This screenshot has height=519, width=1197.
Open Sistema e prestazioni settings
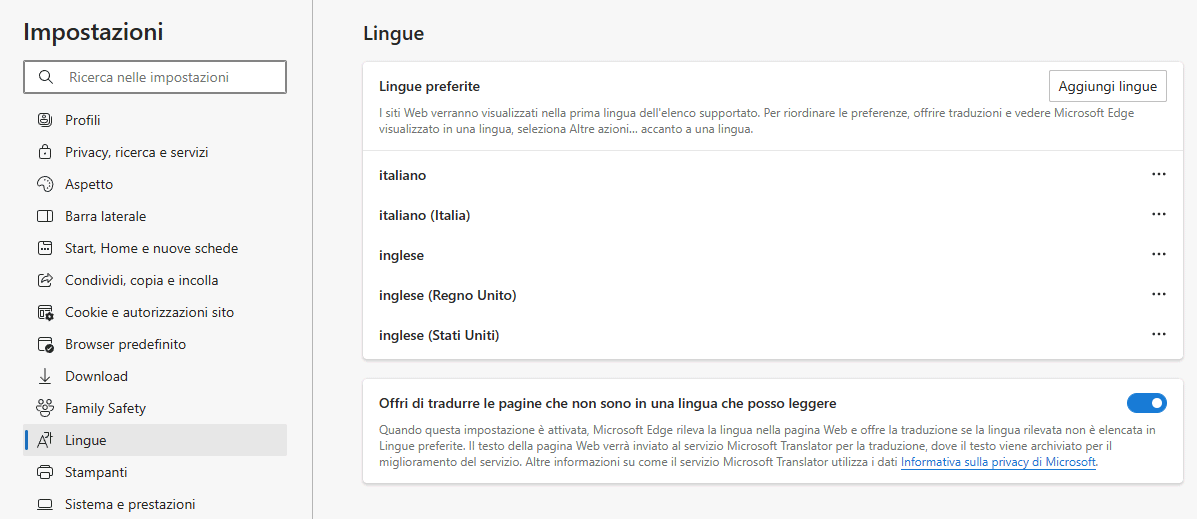click(130, 504)
